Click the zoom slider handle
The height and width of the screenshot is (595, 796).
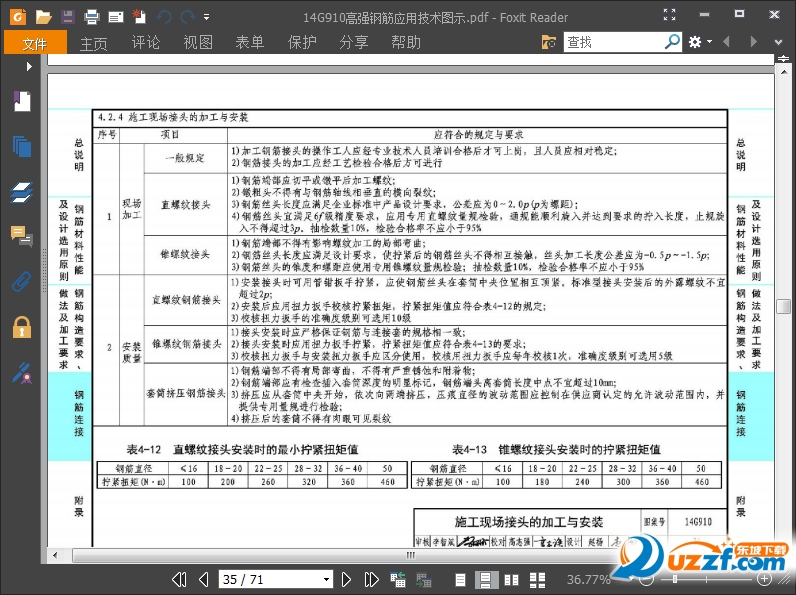click(675, 579)
